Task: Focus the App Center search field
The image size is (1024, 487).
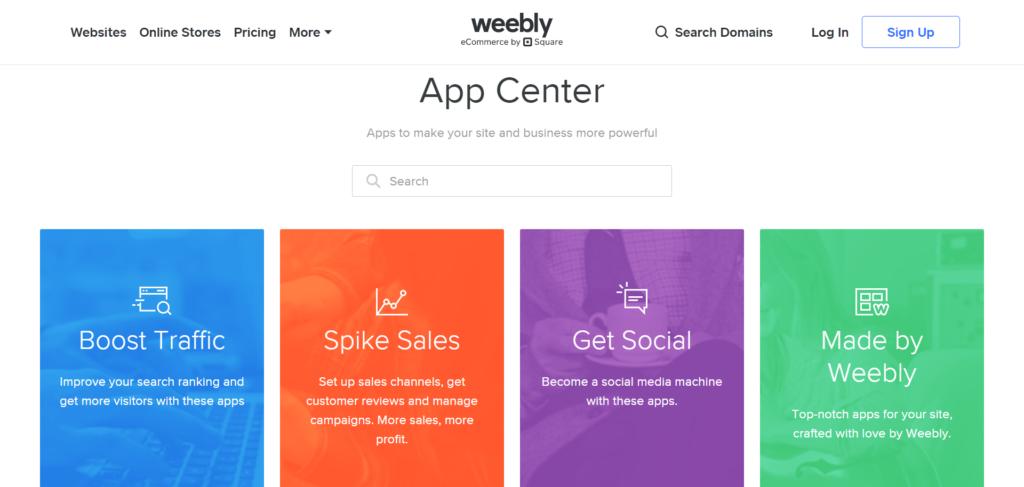Action: pos(512,181)
